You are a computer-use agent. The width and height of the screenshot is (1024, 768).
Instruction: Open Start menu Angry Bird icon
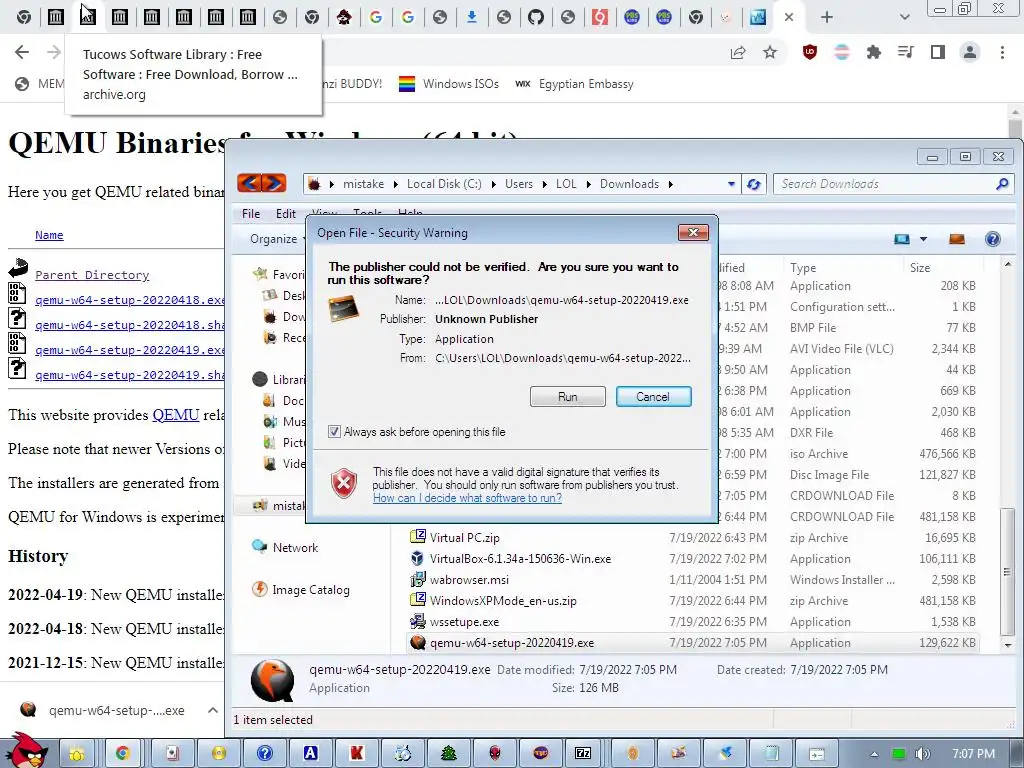[x=26, y=750]
